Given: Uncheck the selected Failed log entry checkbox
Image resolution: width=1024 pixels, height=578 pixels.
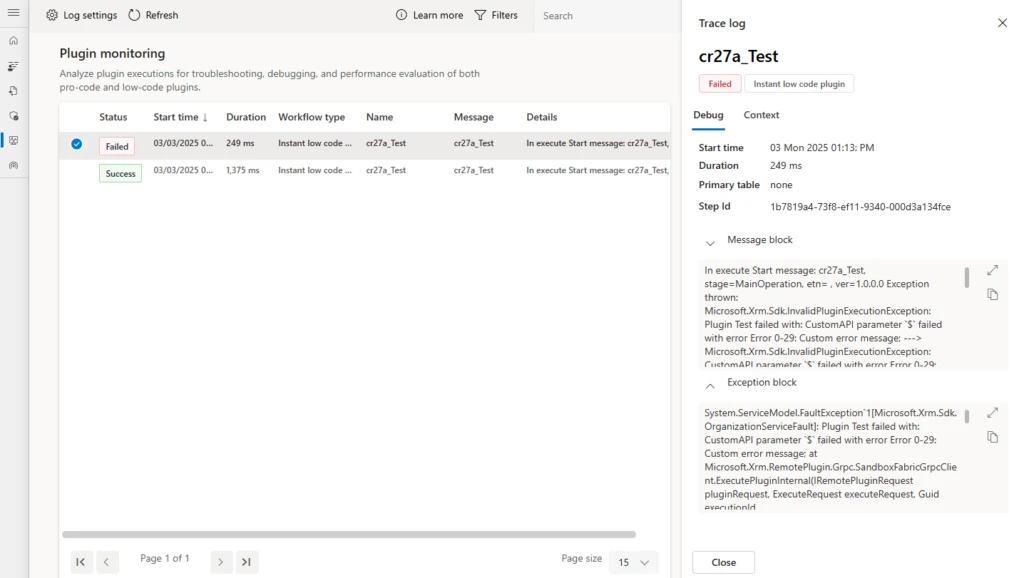Looking at the screenshot, I should pos(76,143).
